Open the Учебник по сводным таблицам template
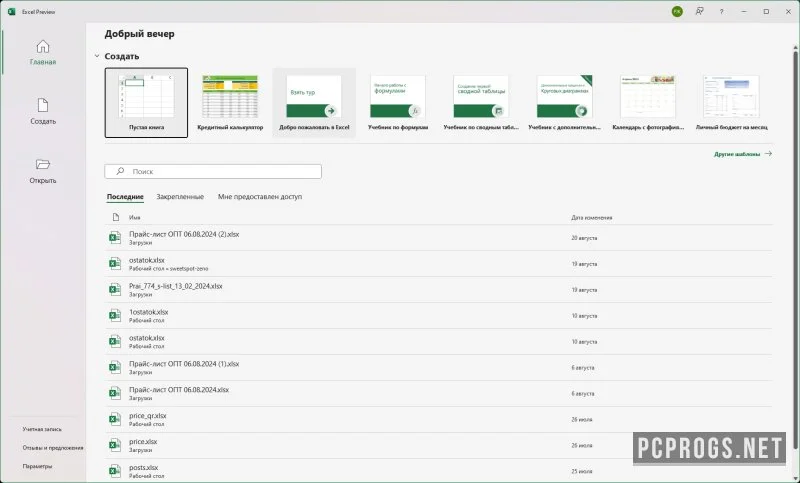Image resolution: width=800 pixels, height=483 pixels. pos(481,103)
